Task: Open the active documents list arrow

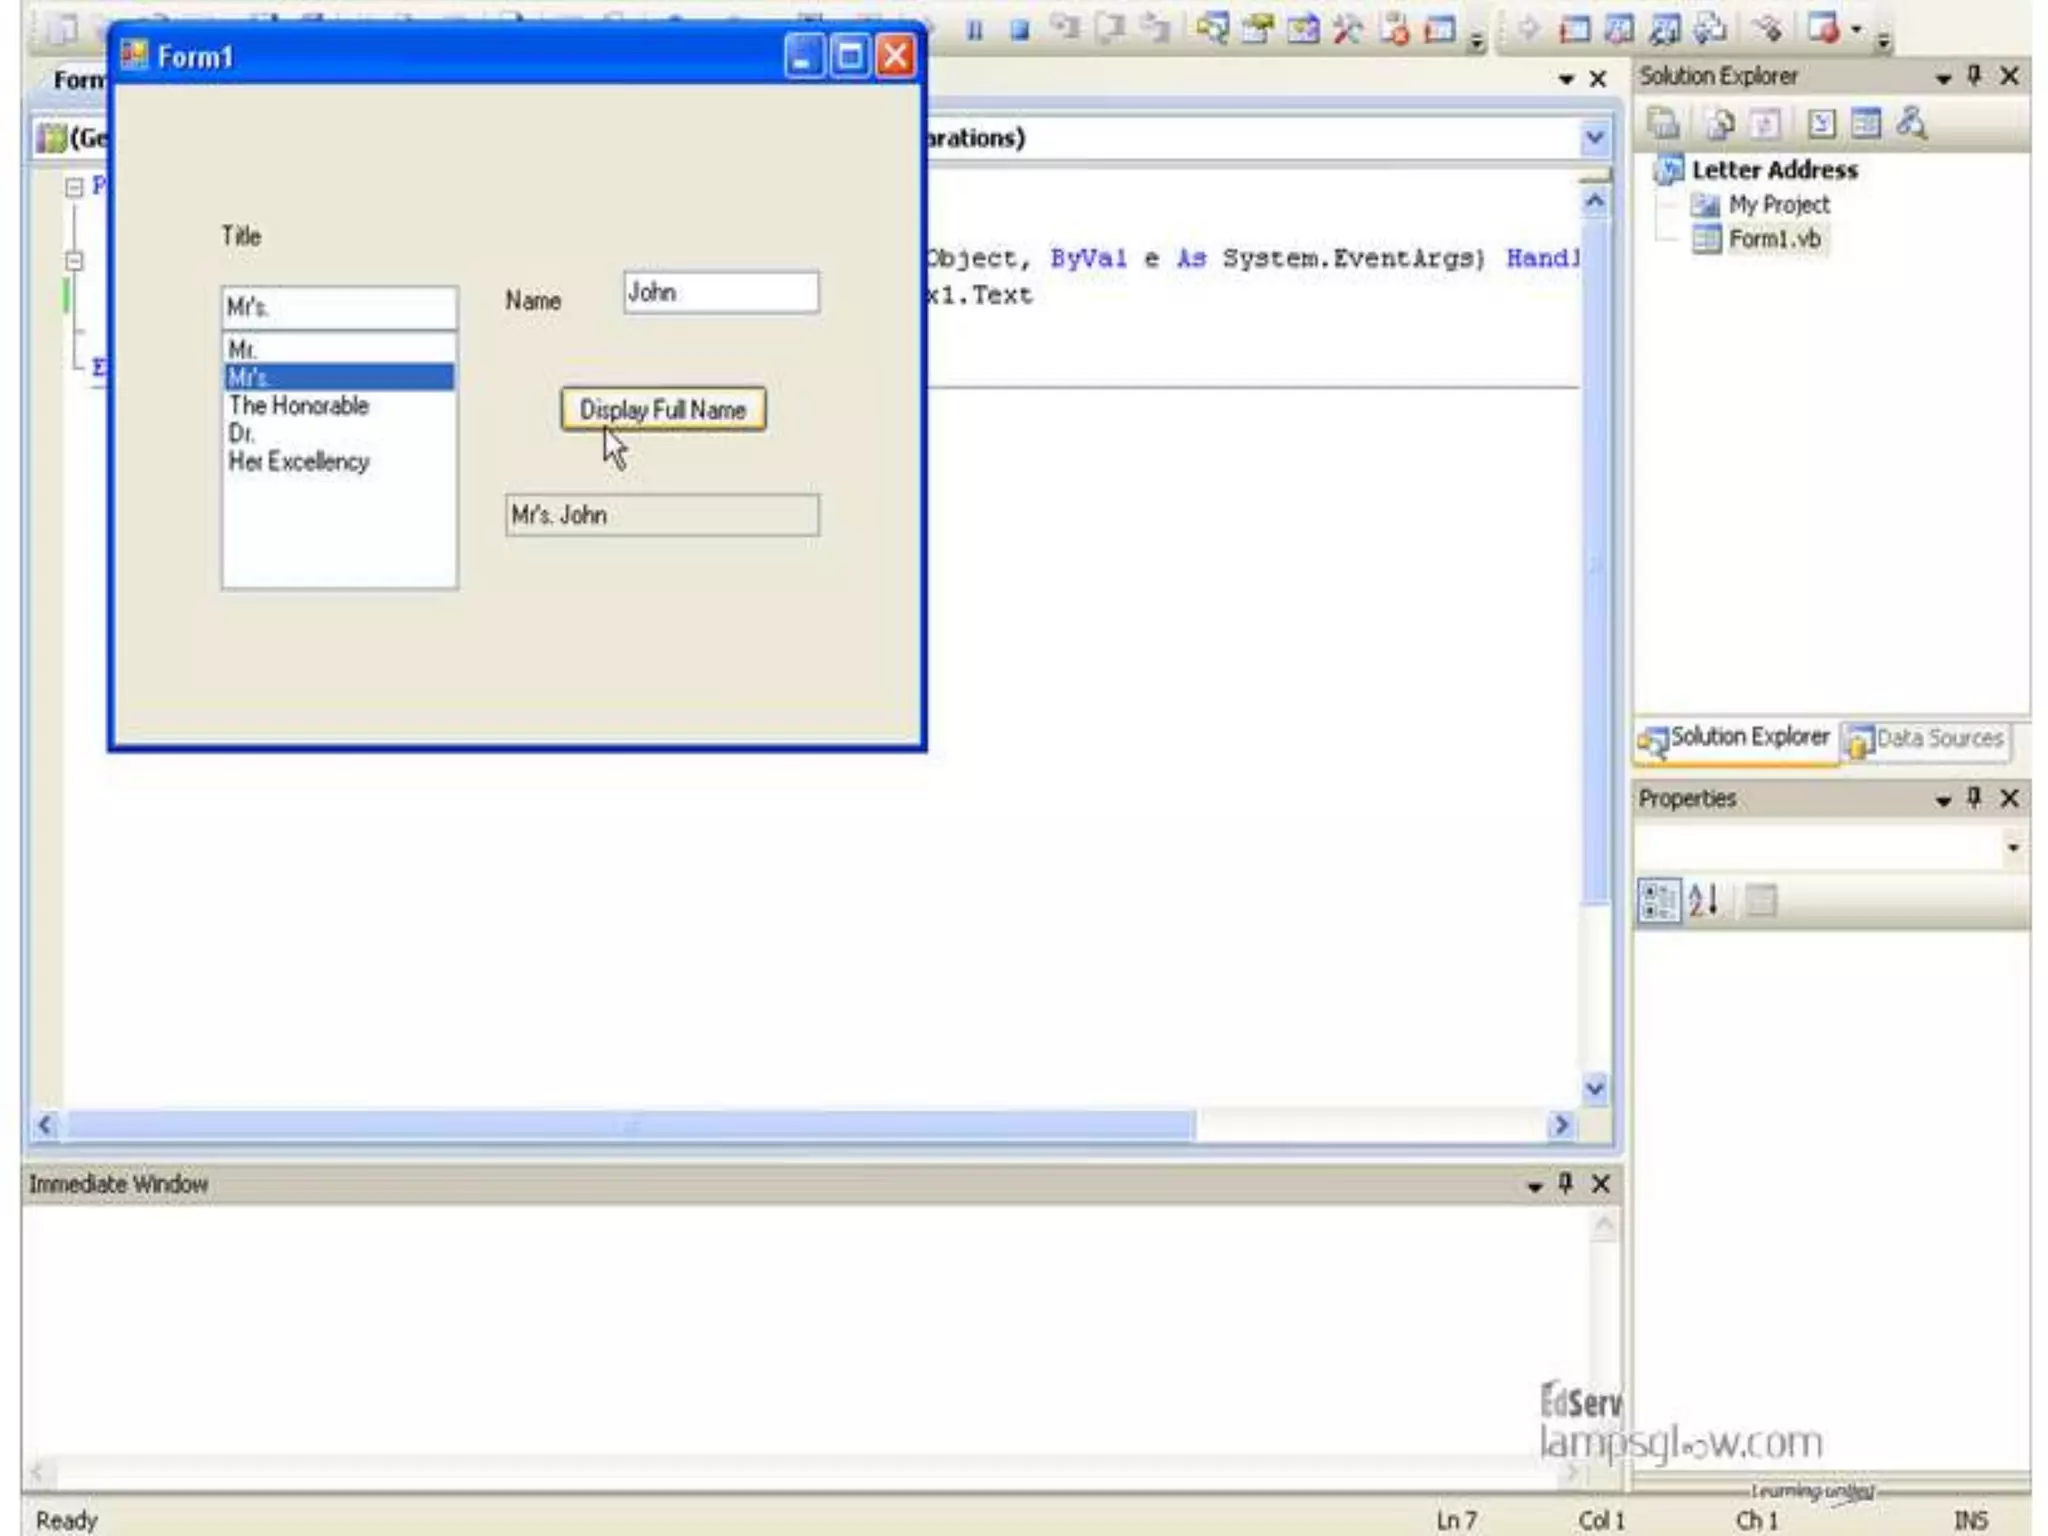Action: tap(1566, 79)
